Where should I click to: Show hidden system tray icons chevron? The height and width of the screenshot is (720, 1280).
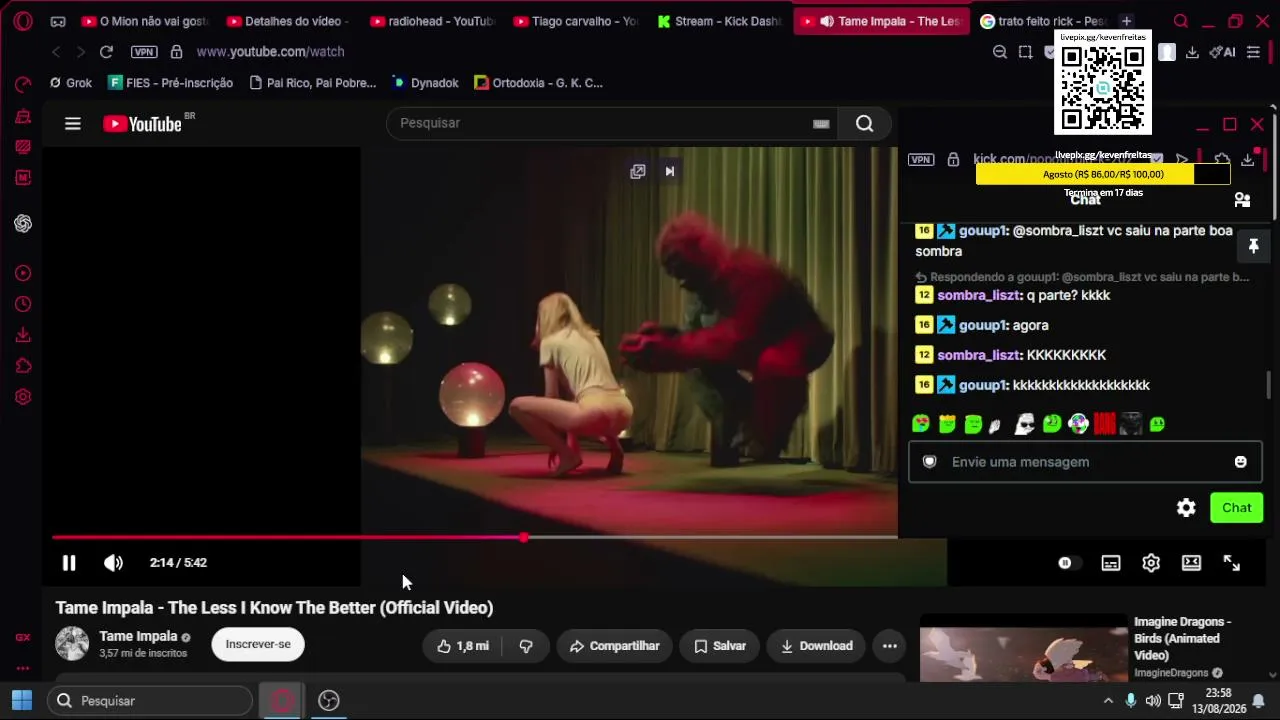(x=1108, y=701)
